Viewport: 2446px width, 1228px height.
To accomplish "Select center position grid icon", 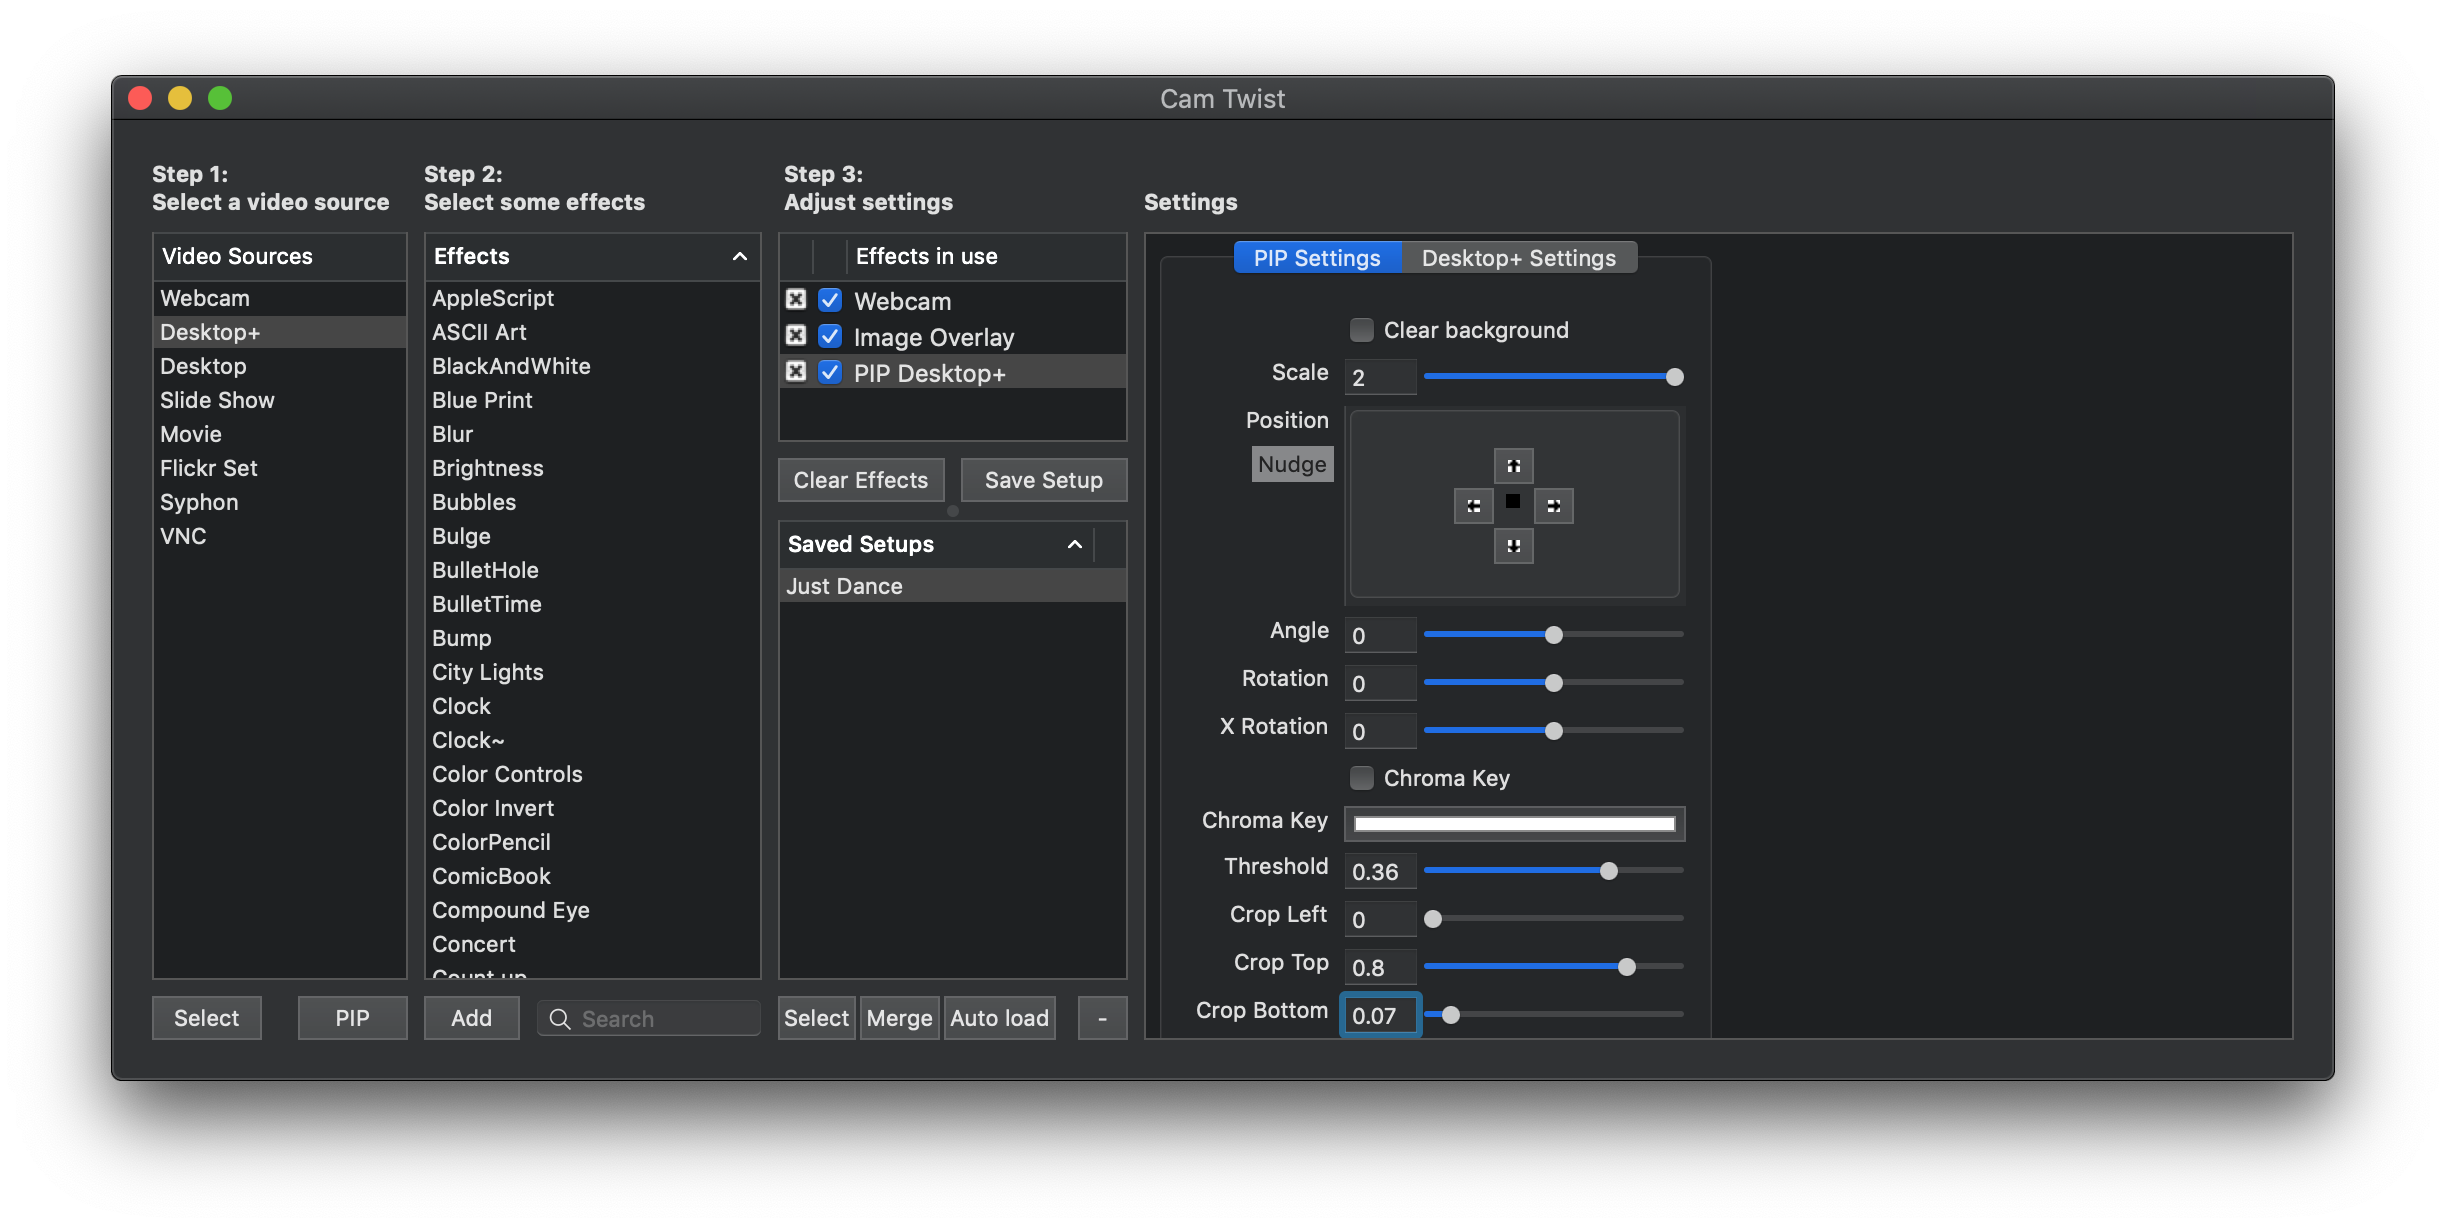I will click(1511, 504).
